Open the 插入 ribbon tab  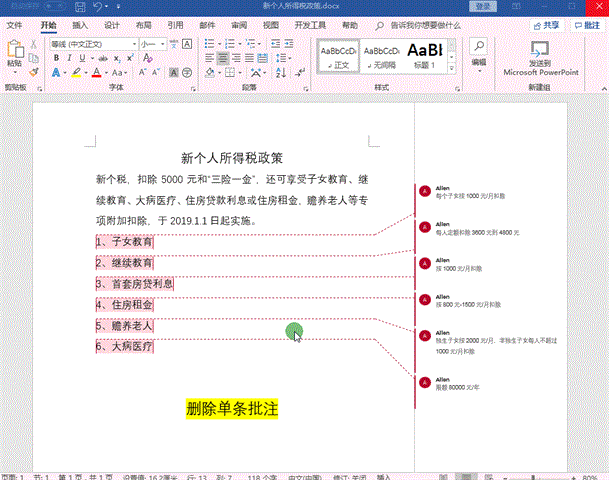point(80,24)
